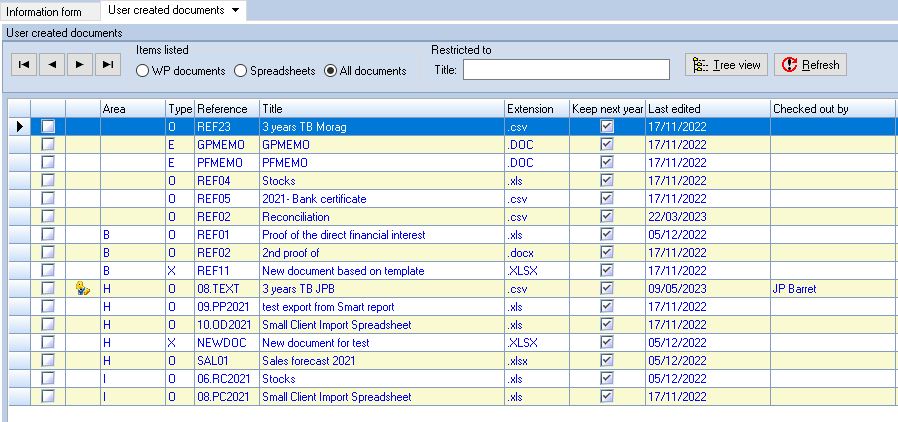This screenshot has width=898, height=422.
Task: Sort by Extension column header
Action: pyautogui.click(x=537, y=109)
